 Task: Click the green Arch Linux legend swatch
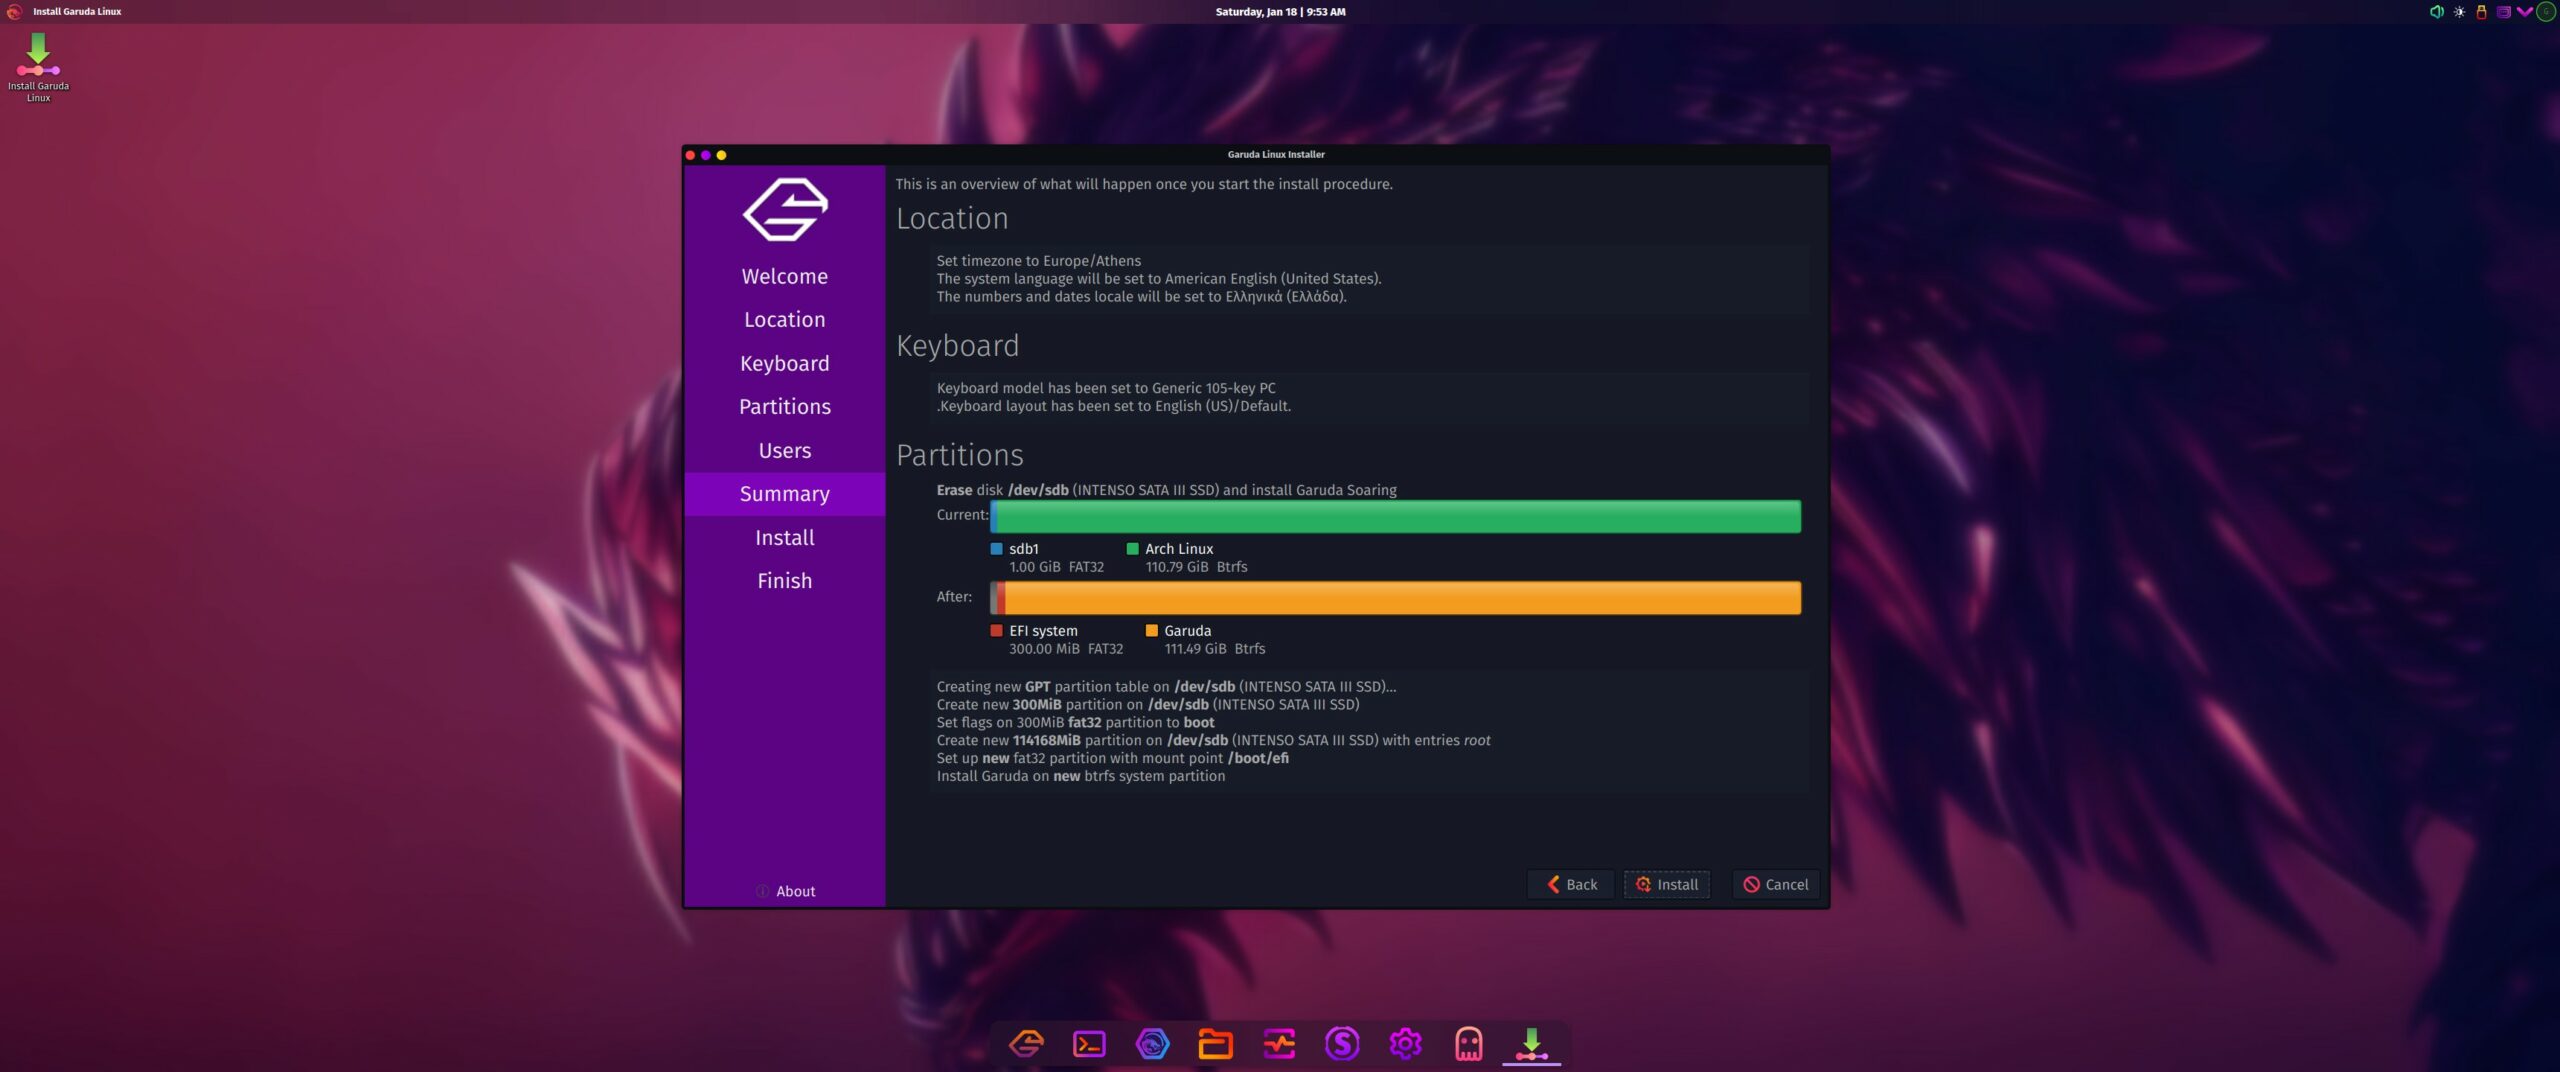coord(1132,549)
